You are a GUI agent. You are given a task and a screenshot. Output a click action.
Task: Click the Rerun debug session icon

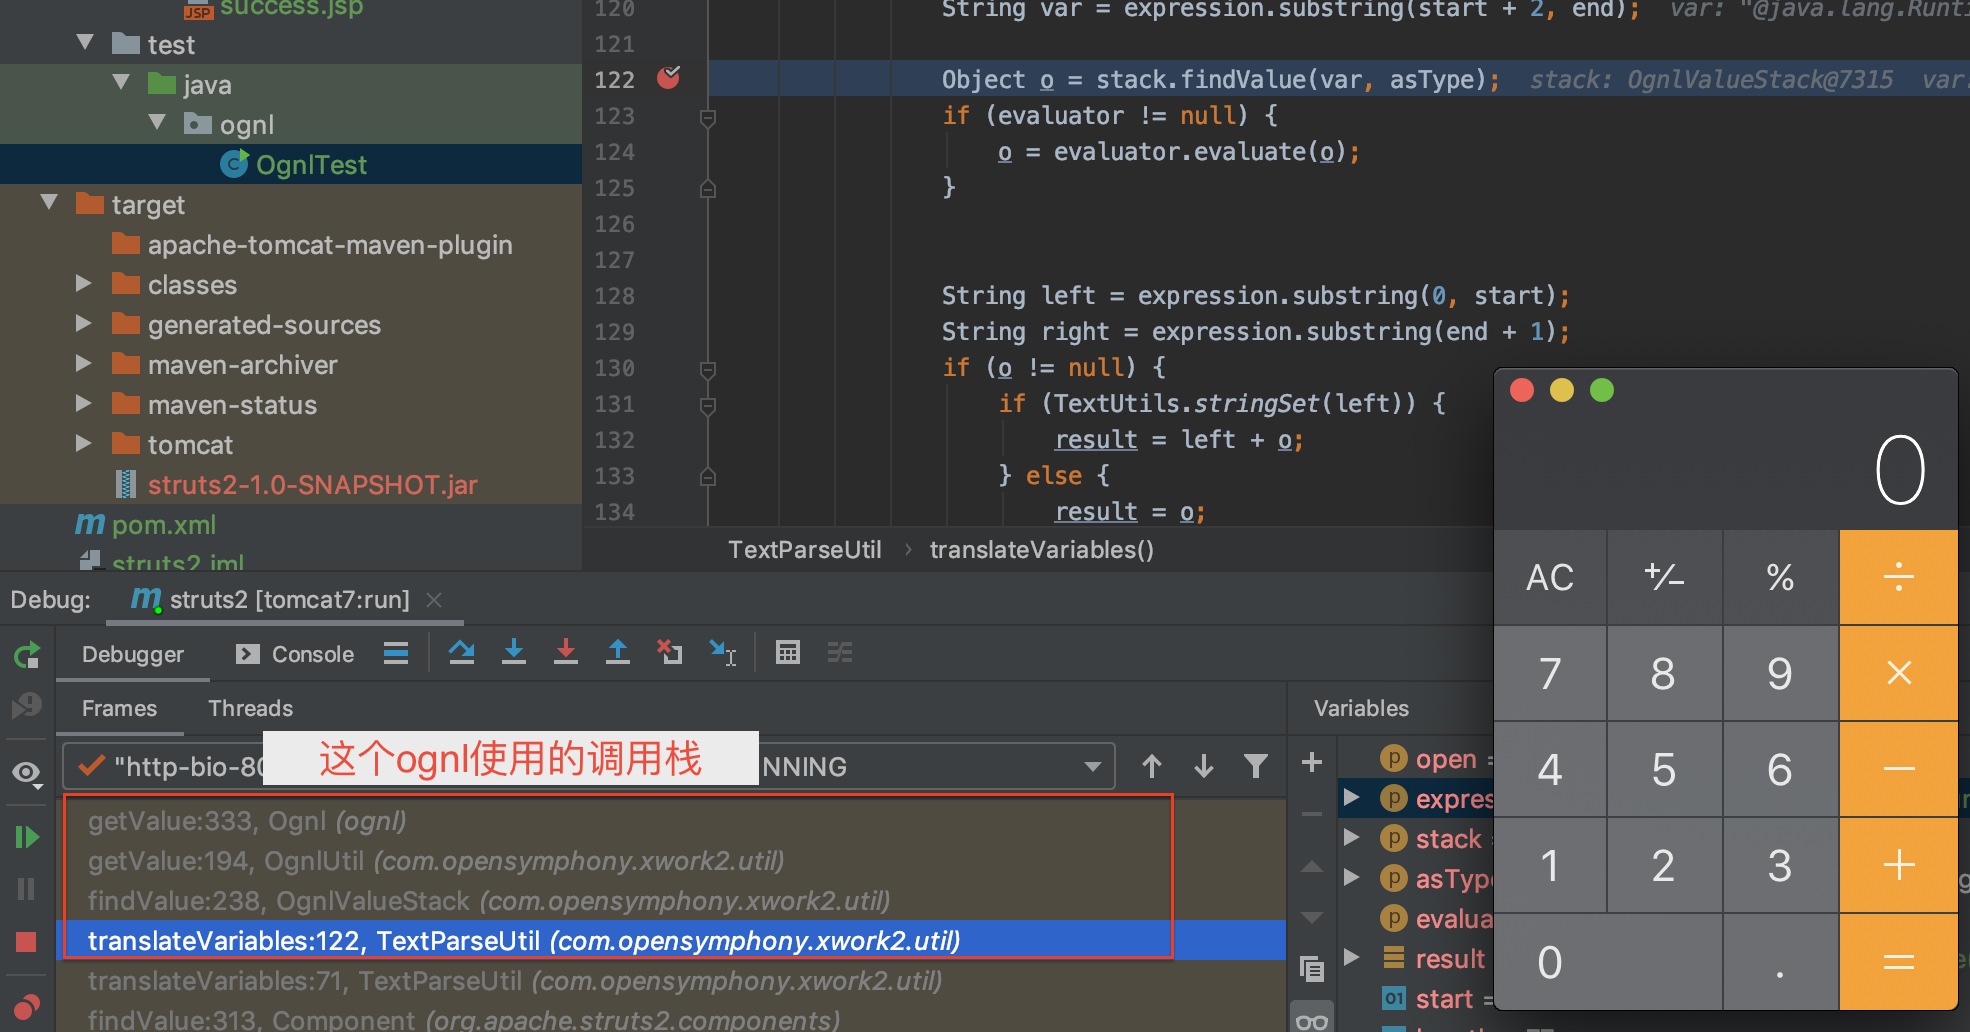point(26,655)
